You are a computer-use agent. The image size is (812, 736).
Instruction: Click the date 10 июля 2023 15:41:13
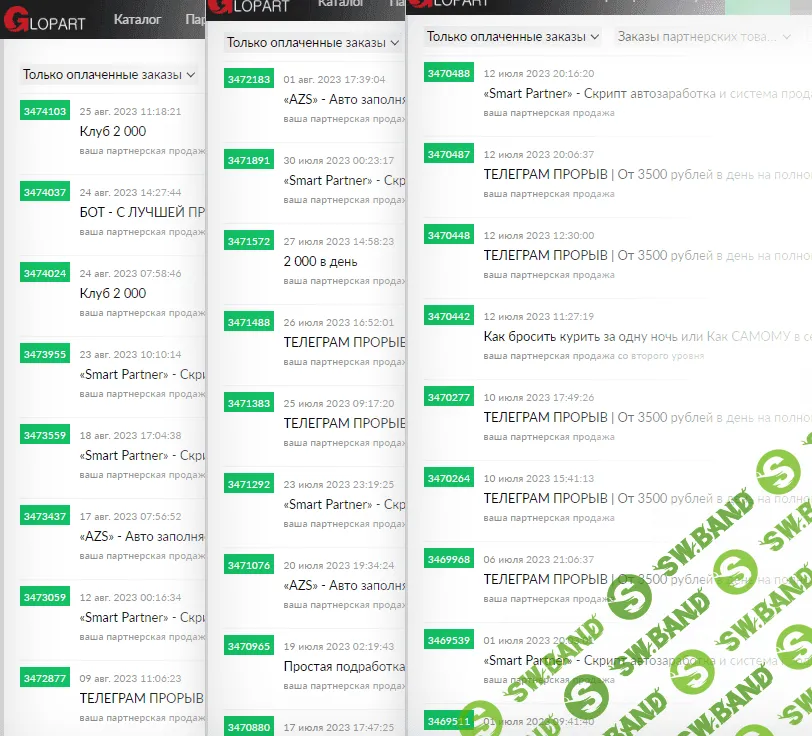pos(539,479)
